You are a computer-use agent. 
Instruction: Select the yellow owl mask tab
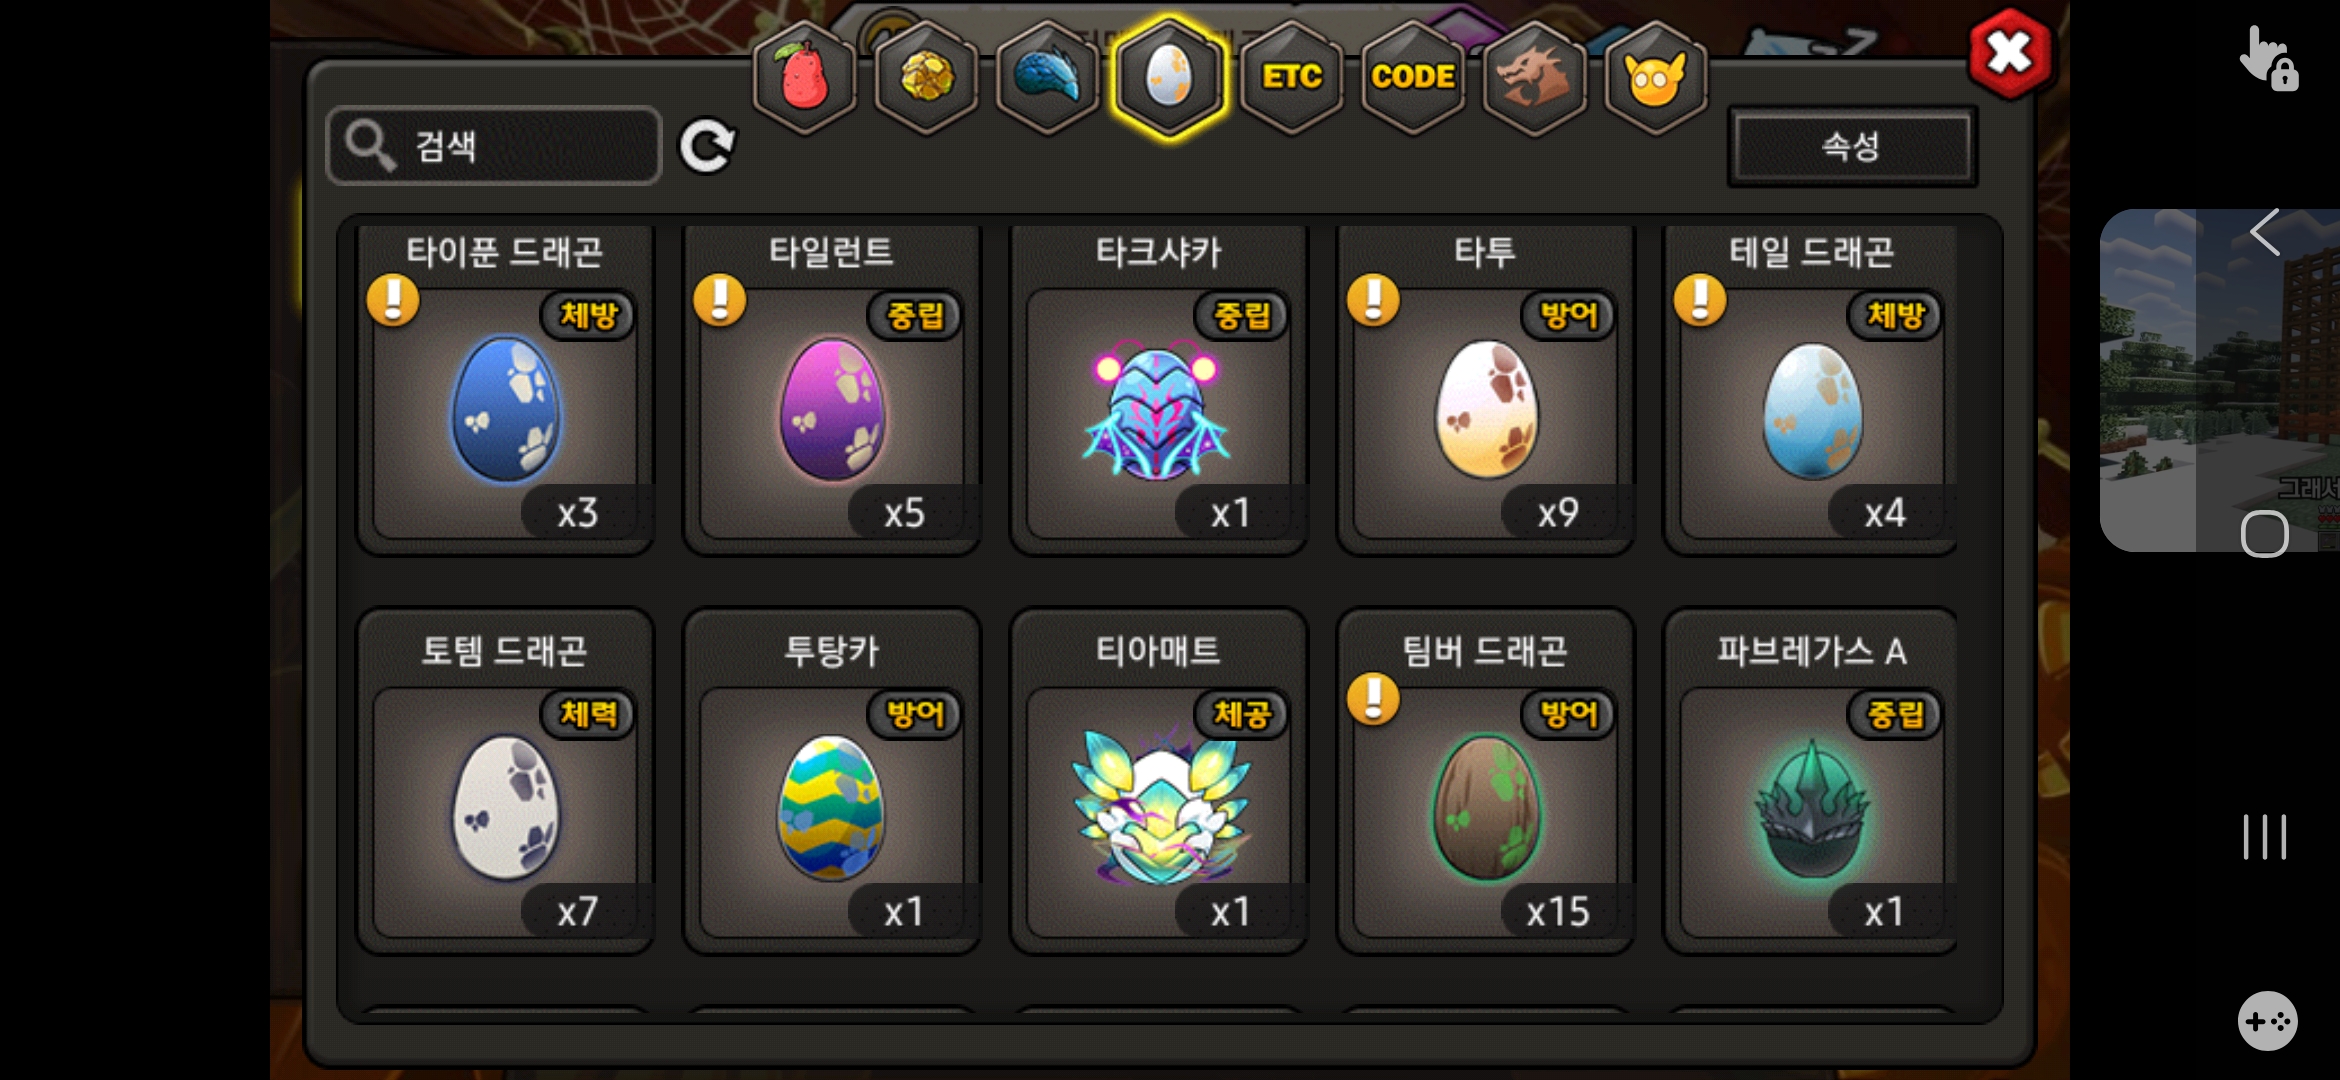click(x=1655, y=76)
